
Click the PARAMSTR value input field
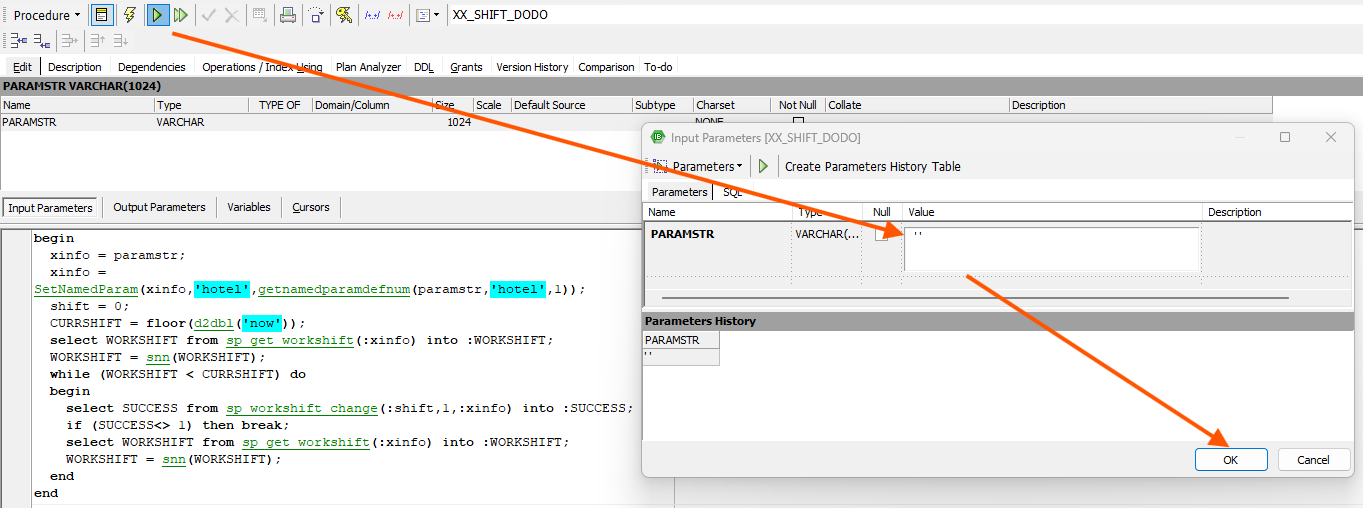pyautogui.click(x=1050, y=248)
